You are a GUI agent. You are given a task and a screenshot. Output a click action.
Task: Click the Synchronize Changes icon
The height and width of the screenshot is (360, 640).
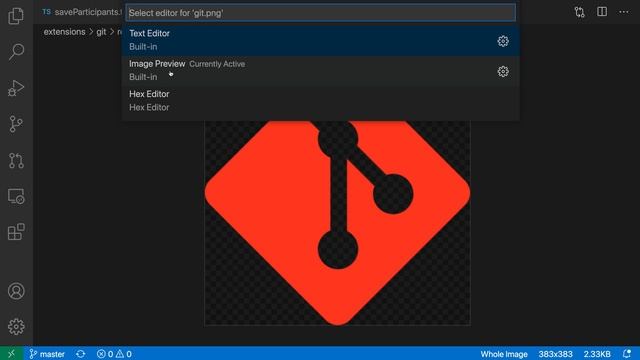[81, 354]
